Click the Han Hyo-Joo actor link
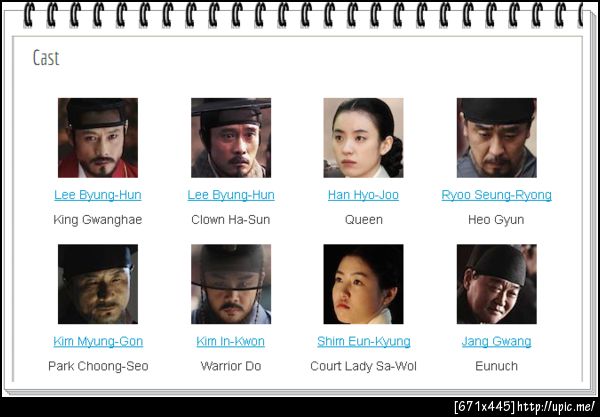The image size is (600, 417). click(363, 195)
